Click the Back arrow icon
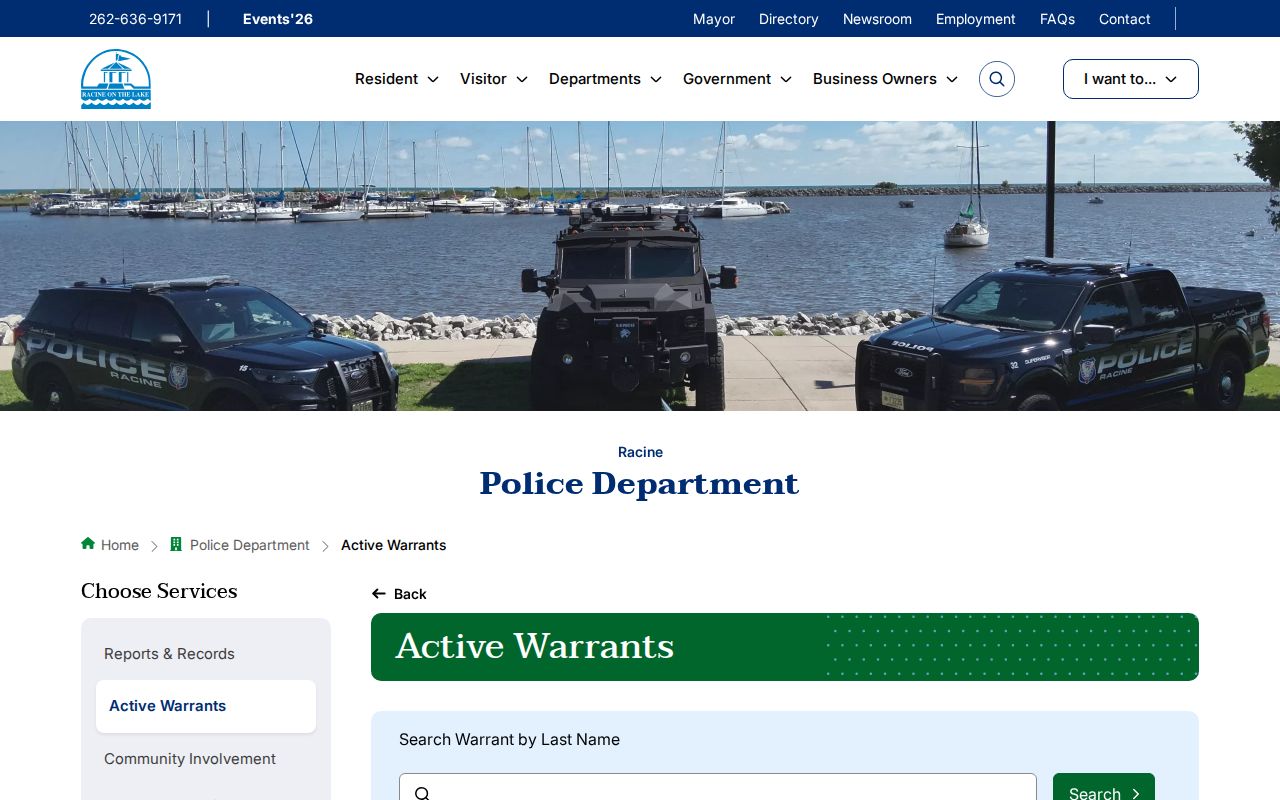 coord(379,594)
